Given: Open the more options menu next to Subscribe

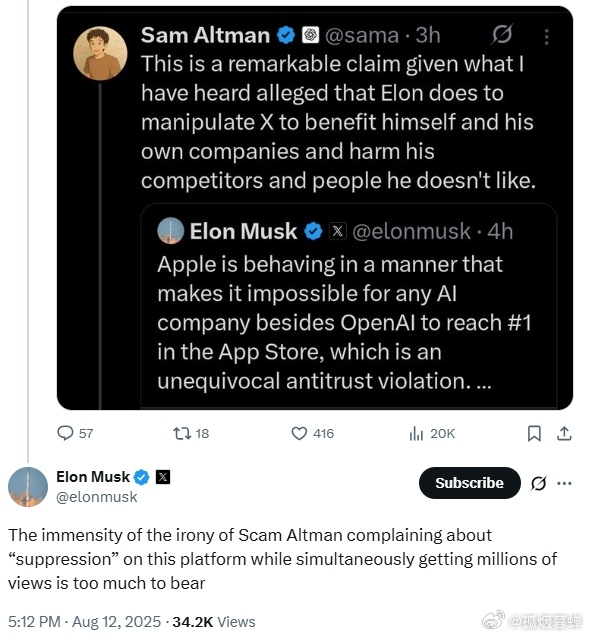Looking at the screenshot, I should point(565,483).
